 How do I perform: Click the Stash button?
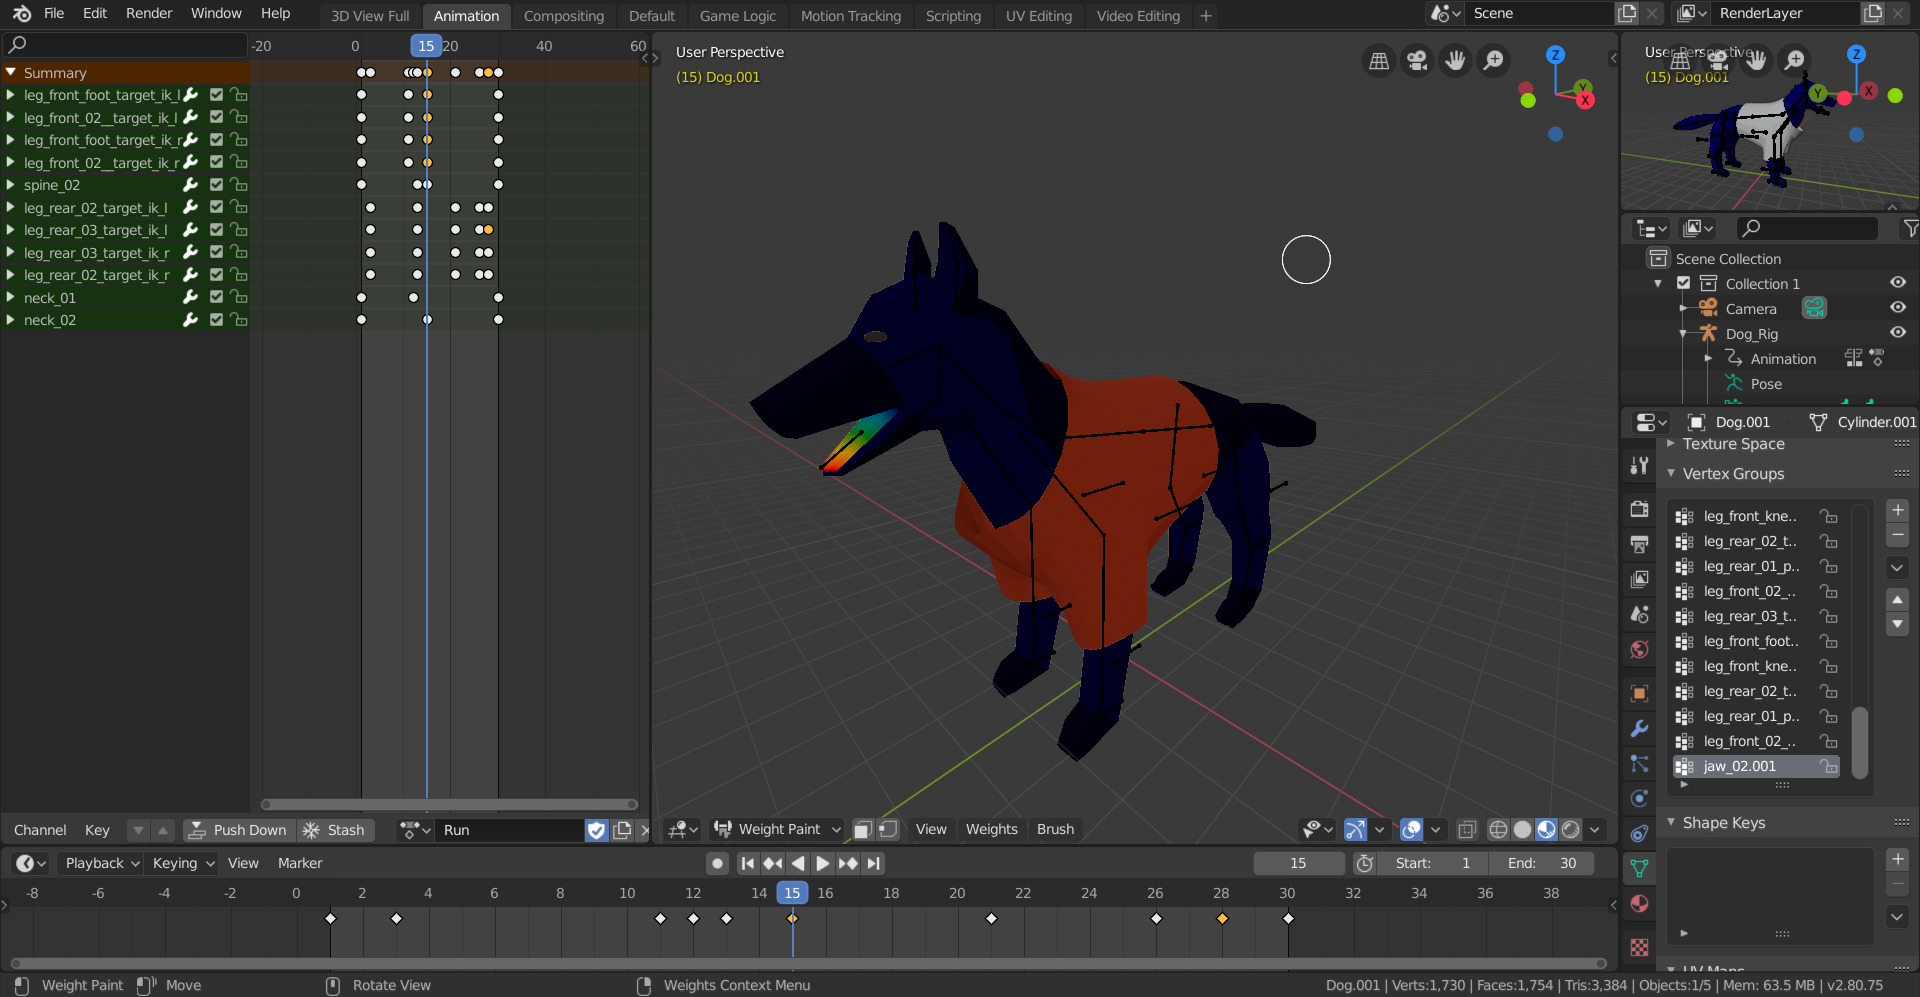pos(335,830)
